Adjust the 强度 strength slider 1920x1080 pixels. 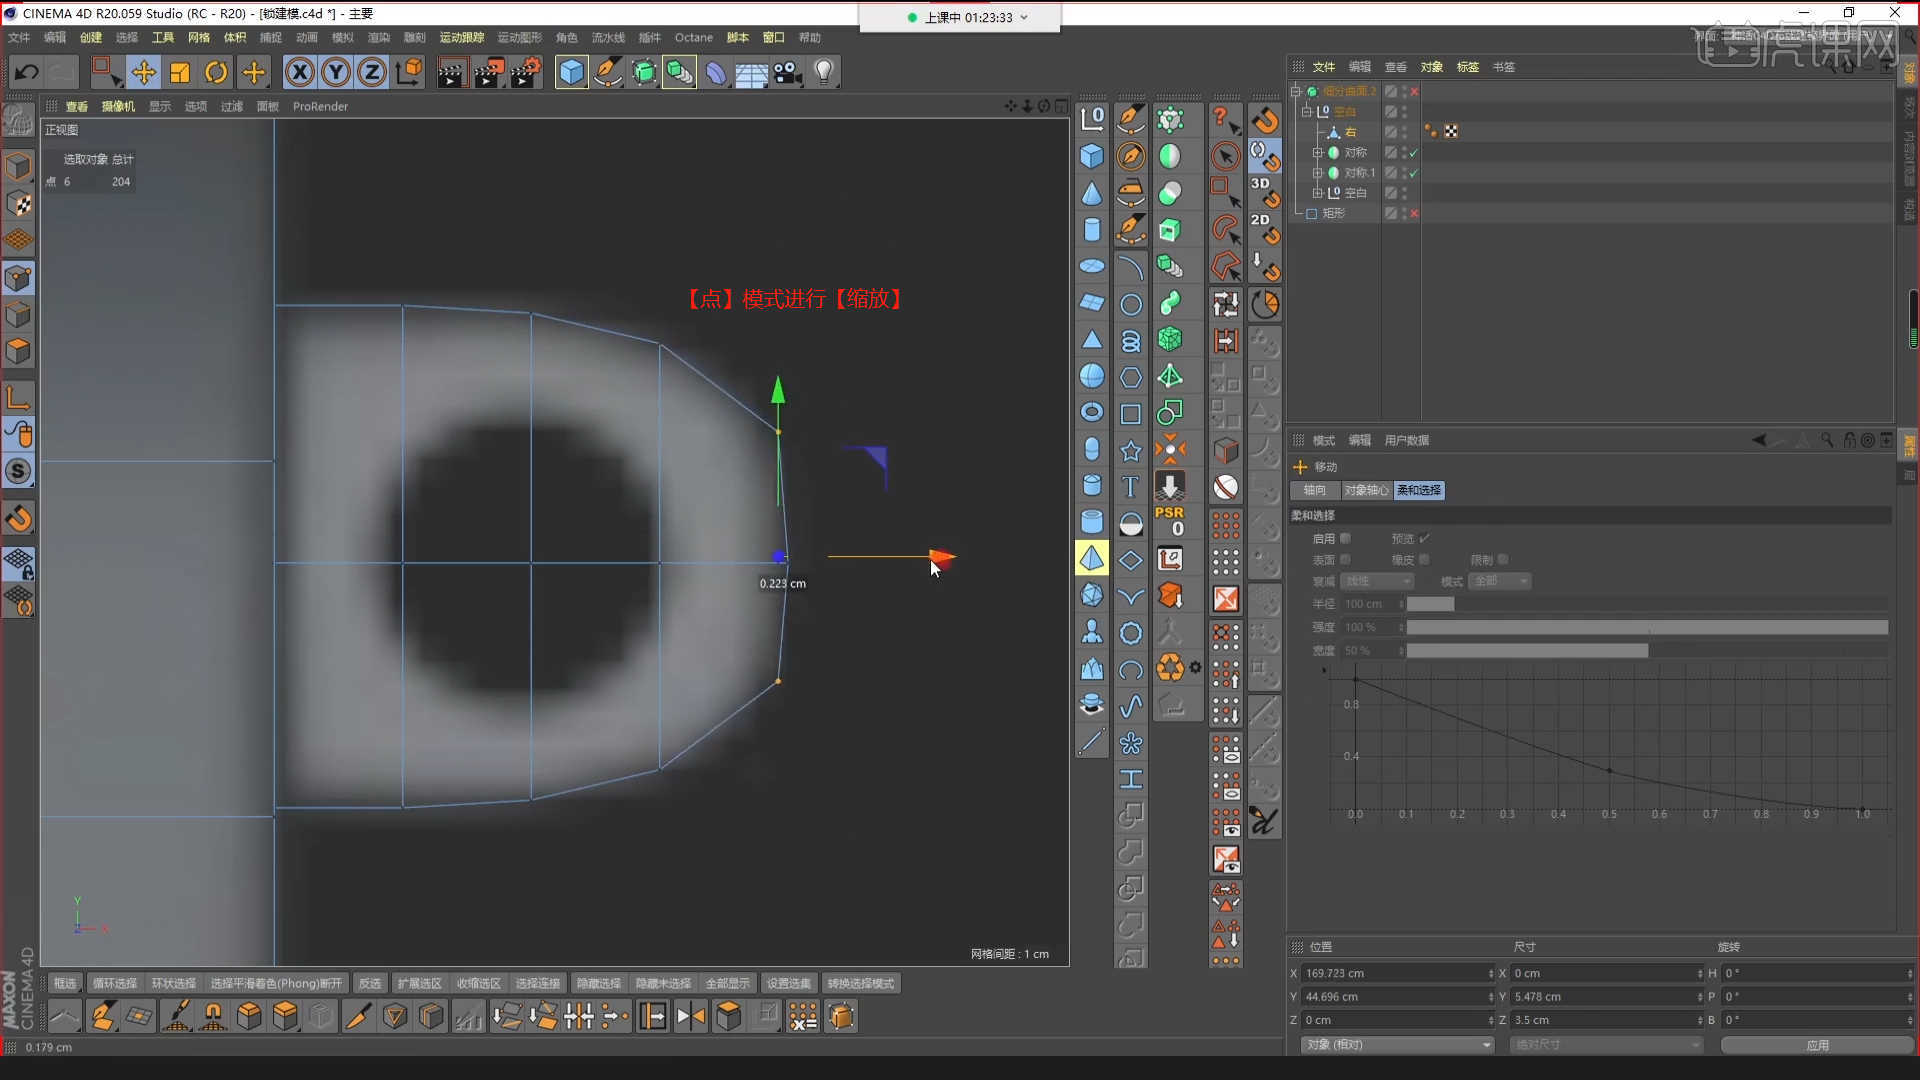[1647, 627]
